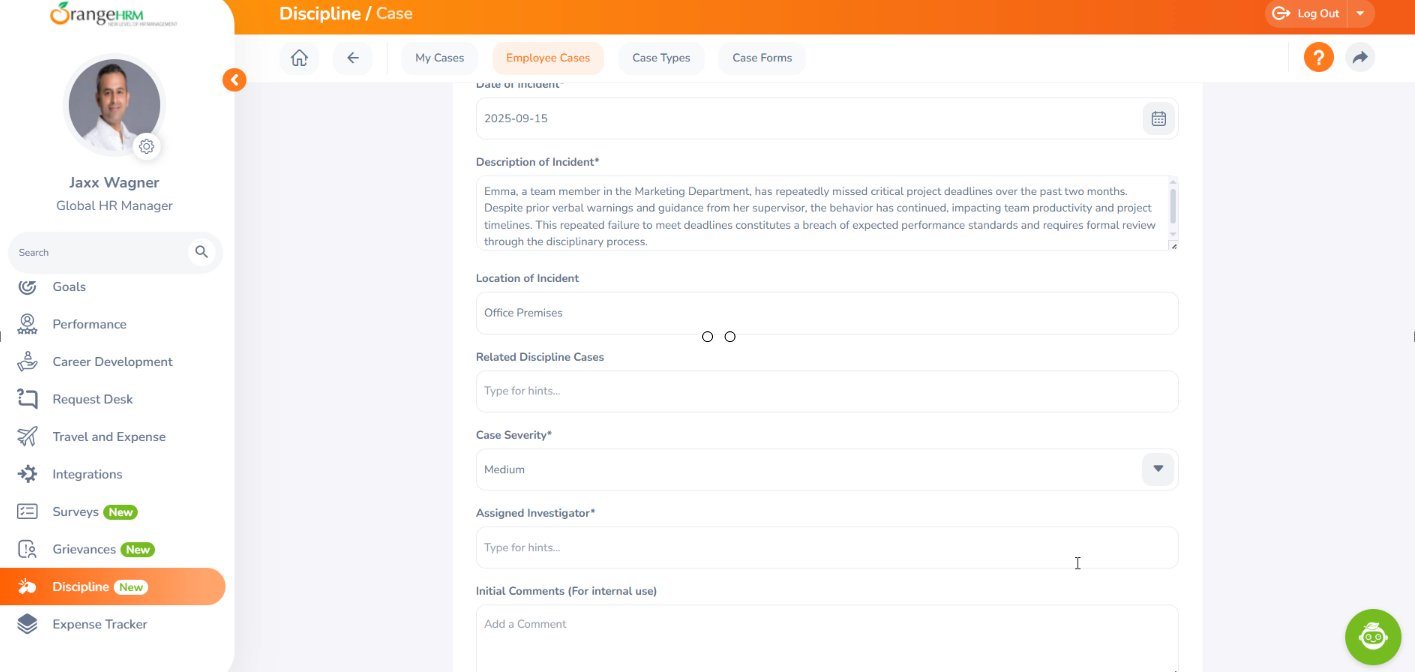1415x672 pixels.
Task: Go back using the left arrow icon
Action: click(x=353, y=58)
